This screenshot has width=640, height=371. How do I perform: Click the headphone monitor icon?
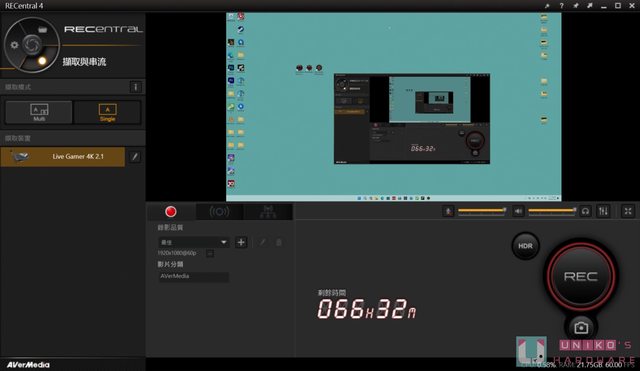[x=585, y=211]
